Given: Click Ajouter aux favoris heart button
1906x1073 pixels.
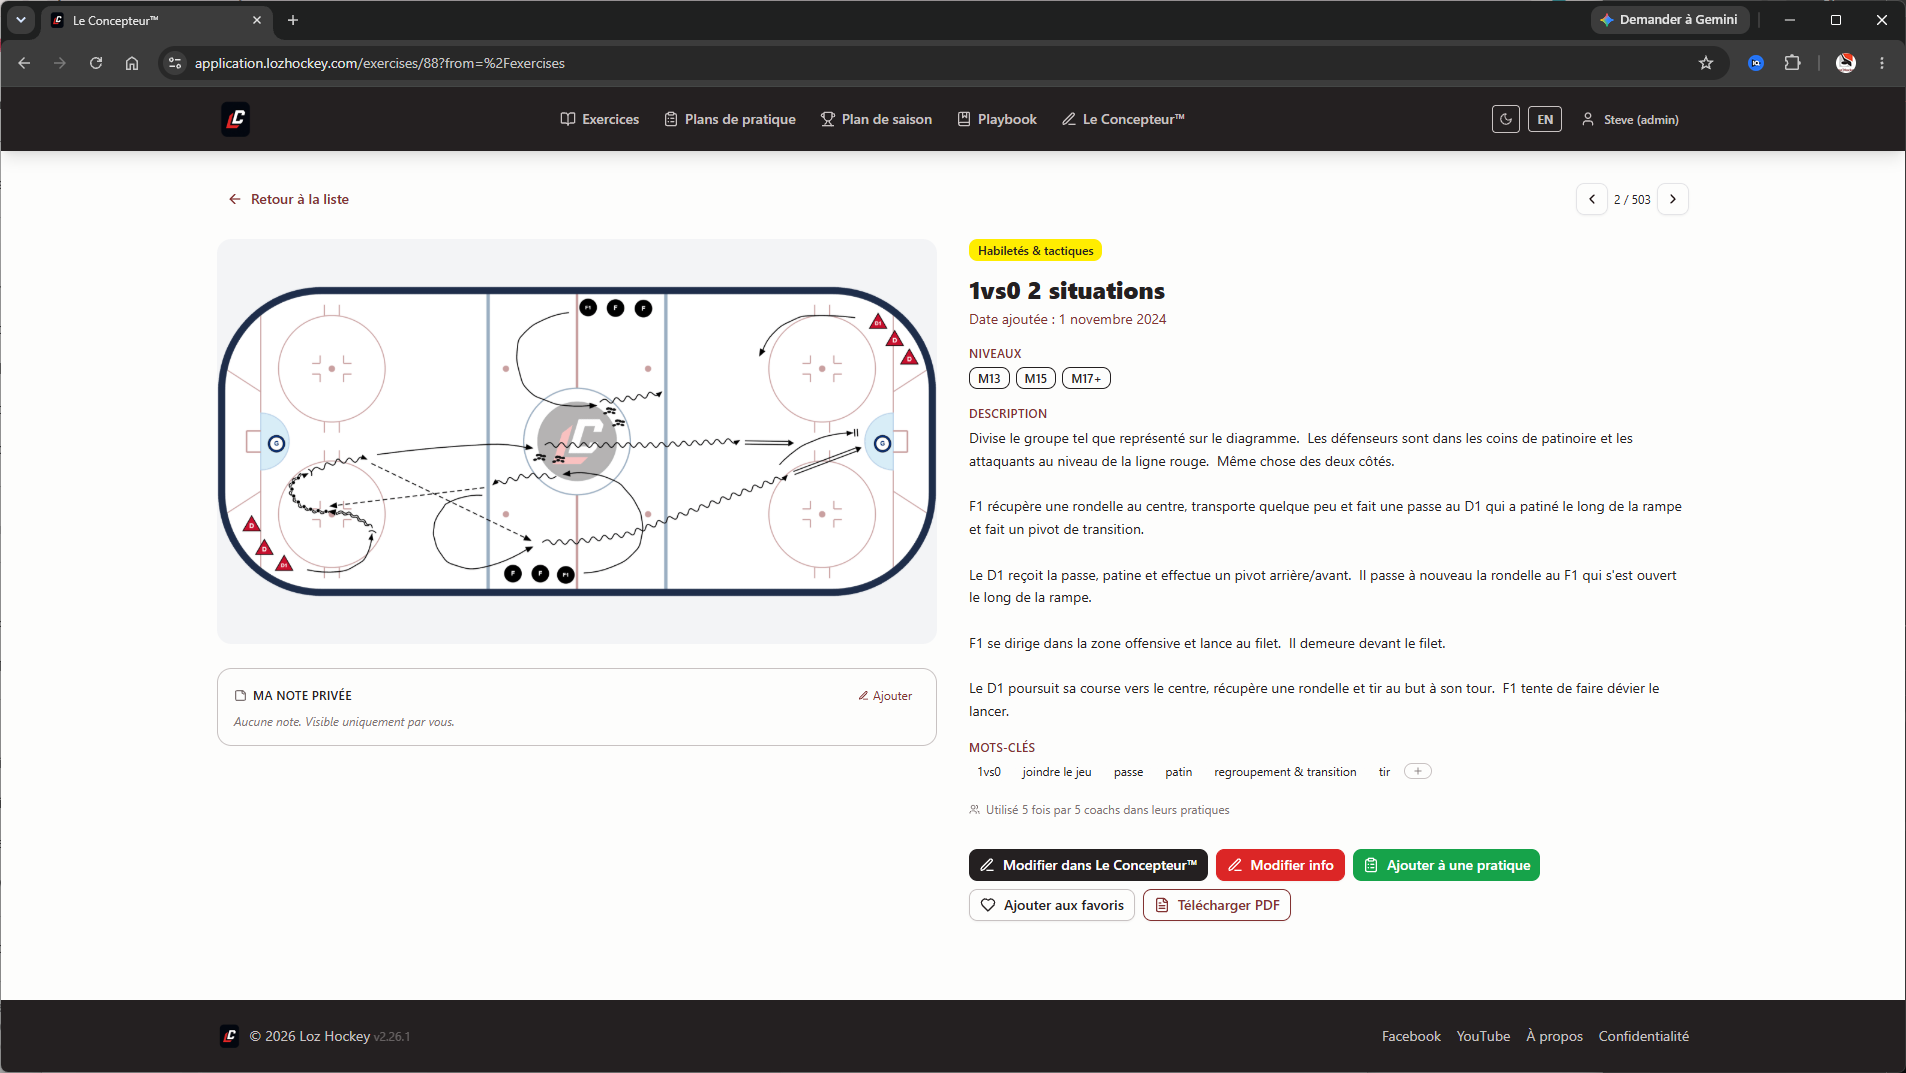Looking at the screenshot, I should point(1052,905).
